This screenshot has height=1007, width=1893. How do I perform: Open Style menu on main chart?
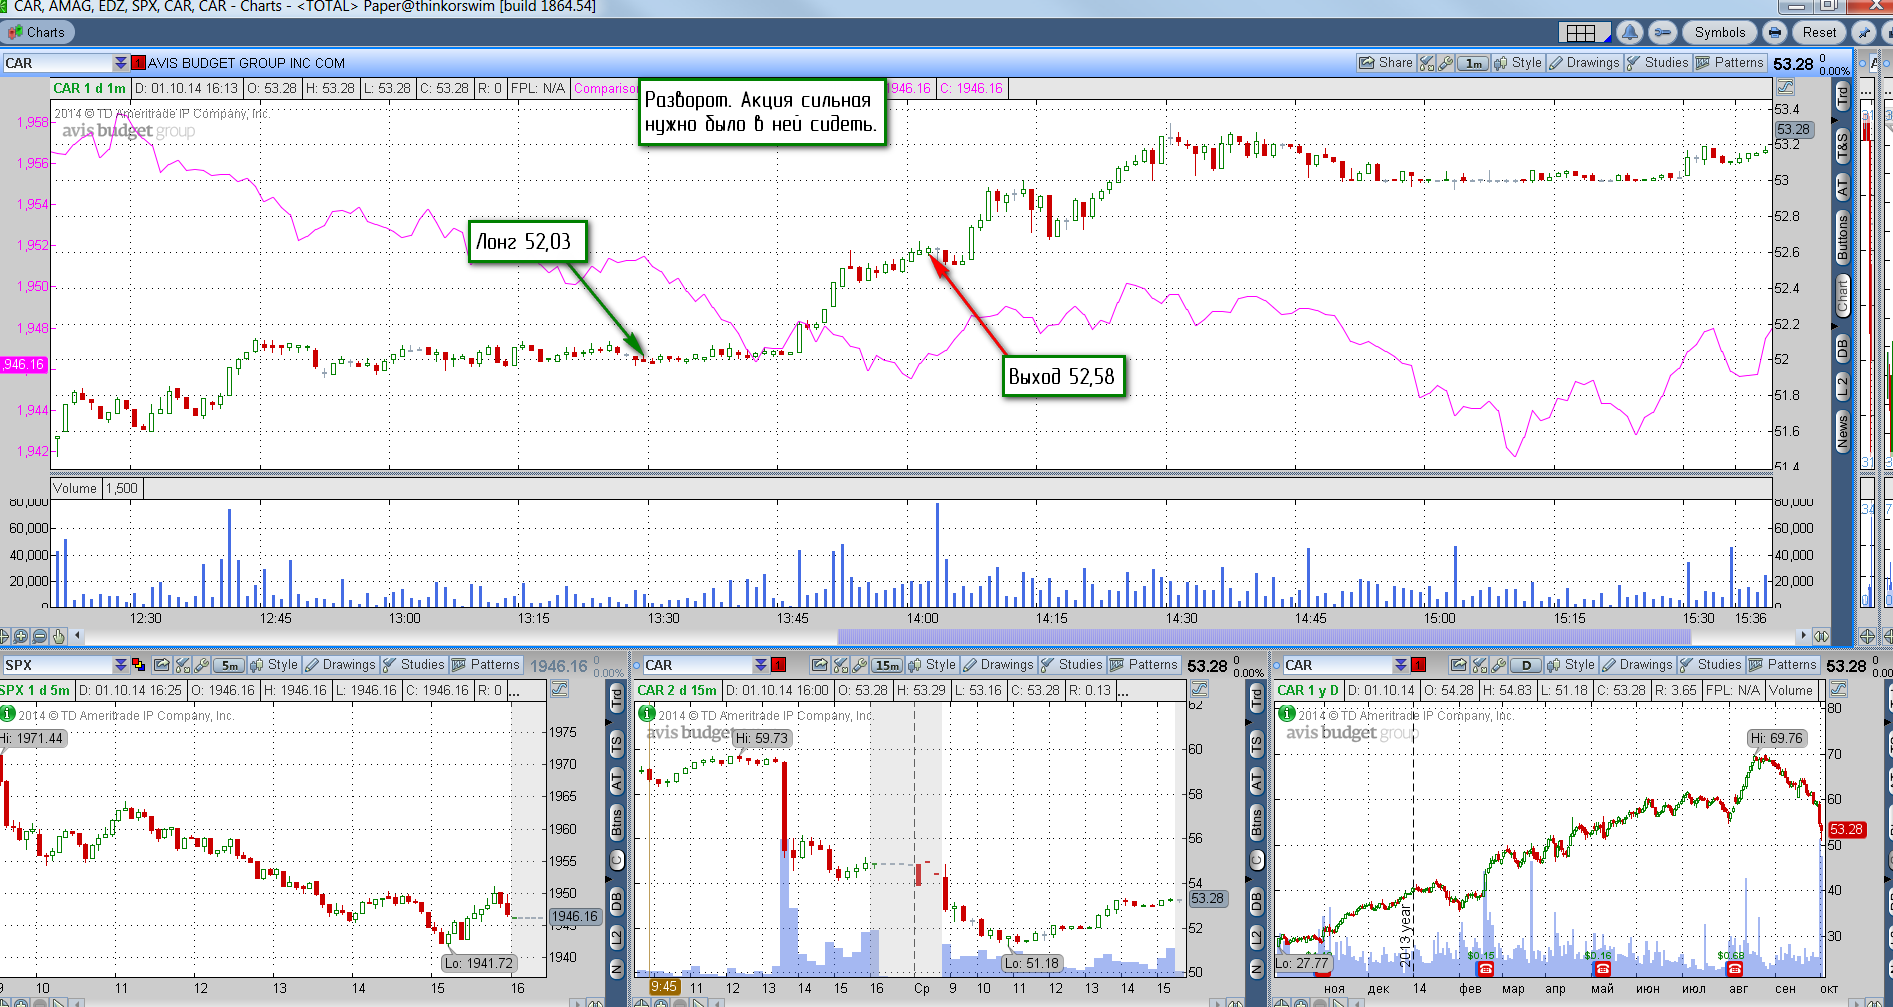pos(1518,62)
